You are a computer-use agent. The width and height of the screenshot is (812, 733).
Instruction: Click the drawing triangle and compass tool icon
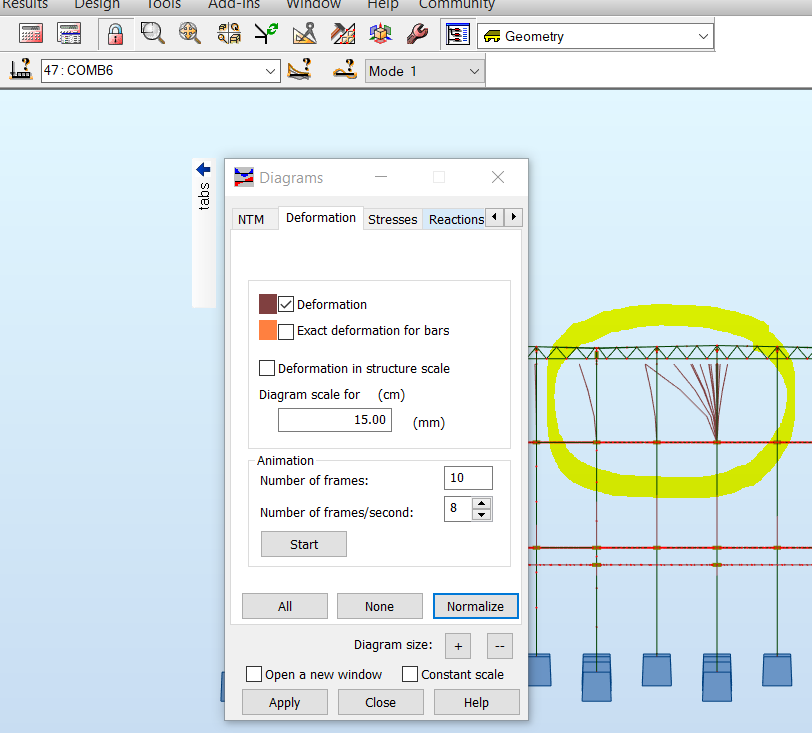305,33
